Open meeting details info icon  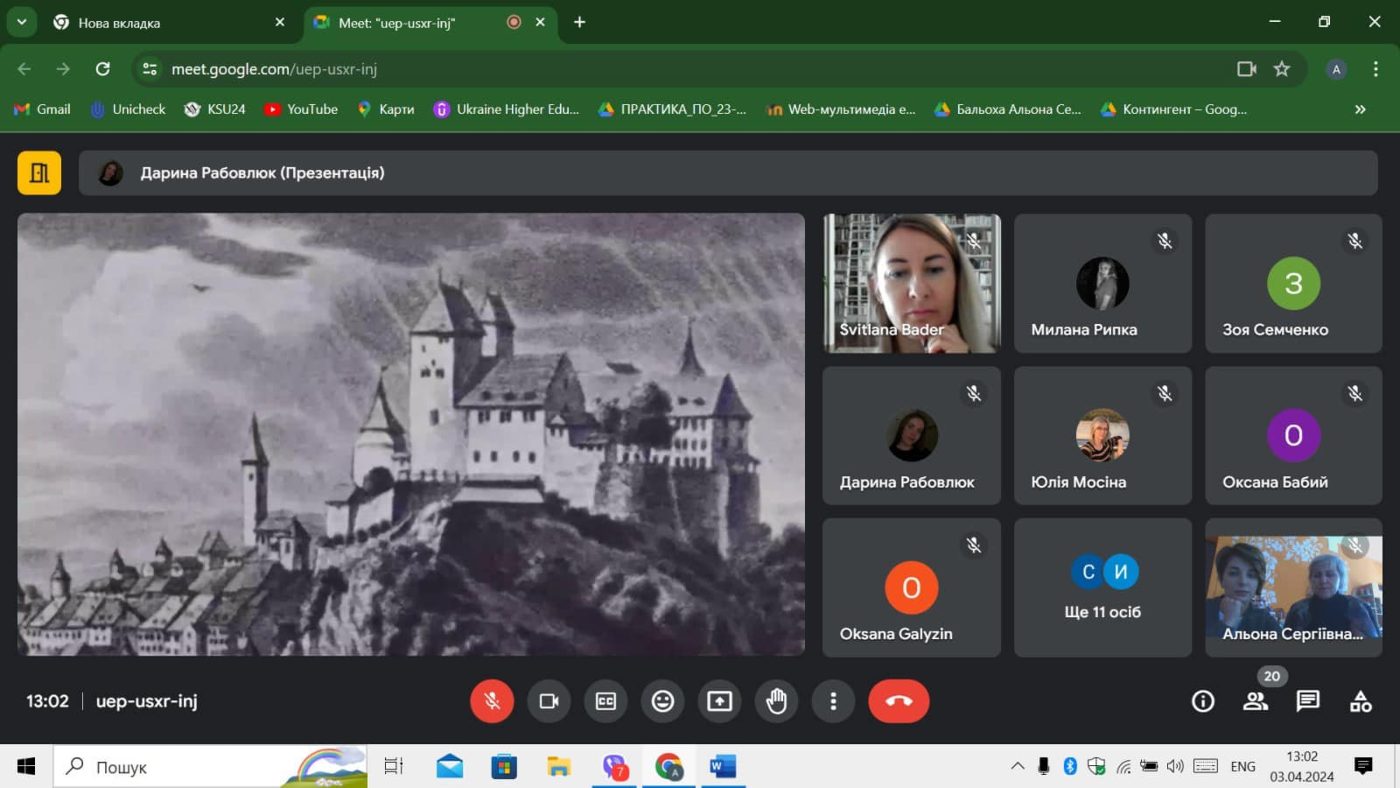coord(1203,701)
